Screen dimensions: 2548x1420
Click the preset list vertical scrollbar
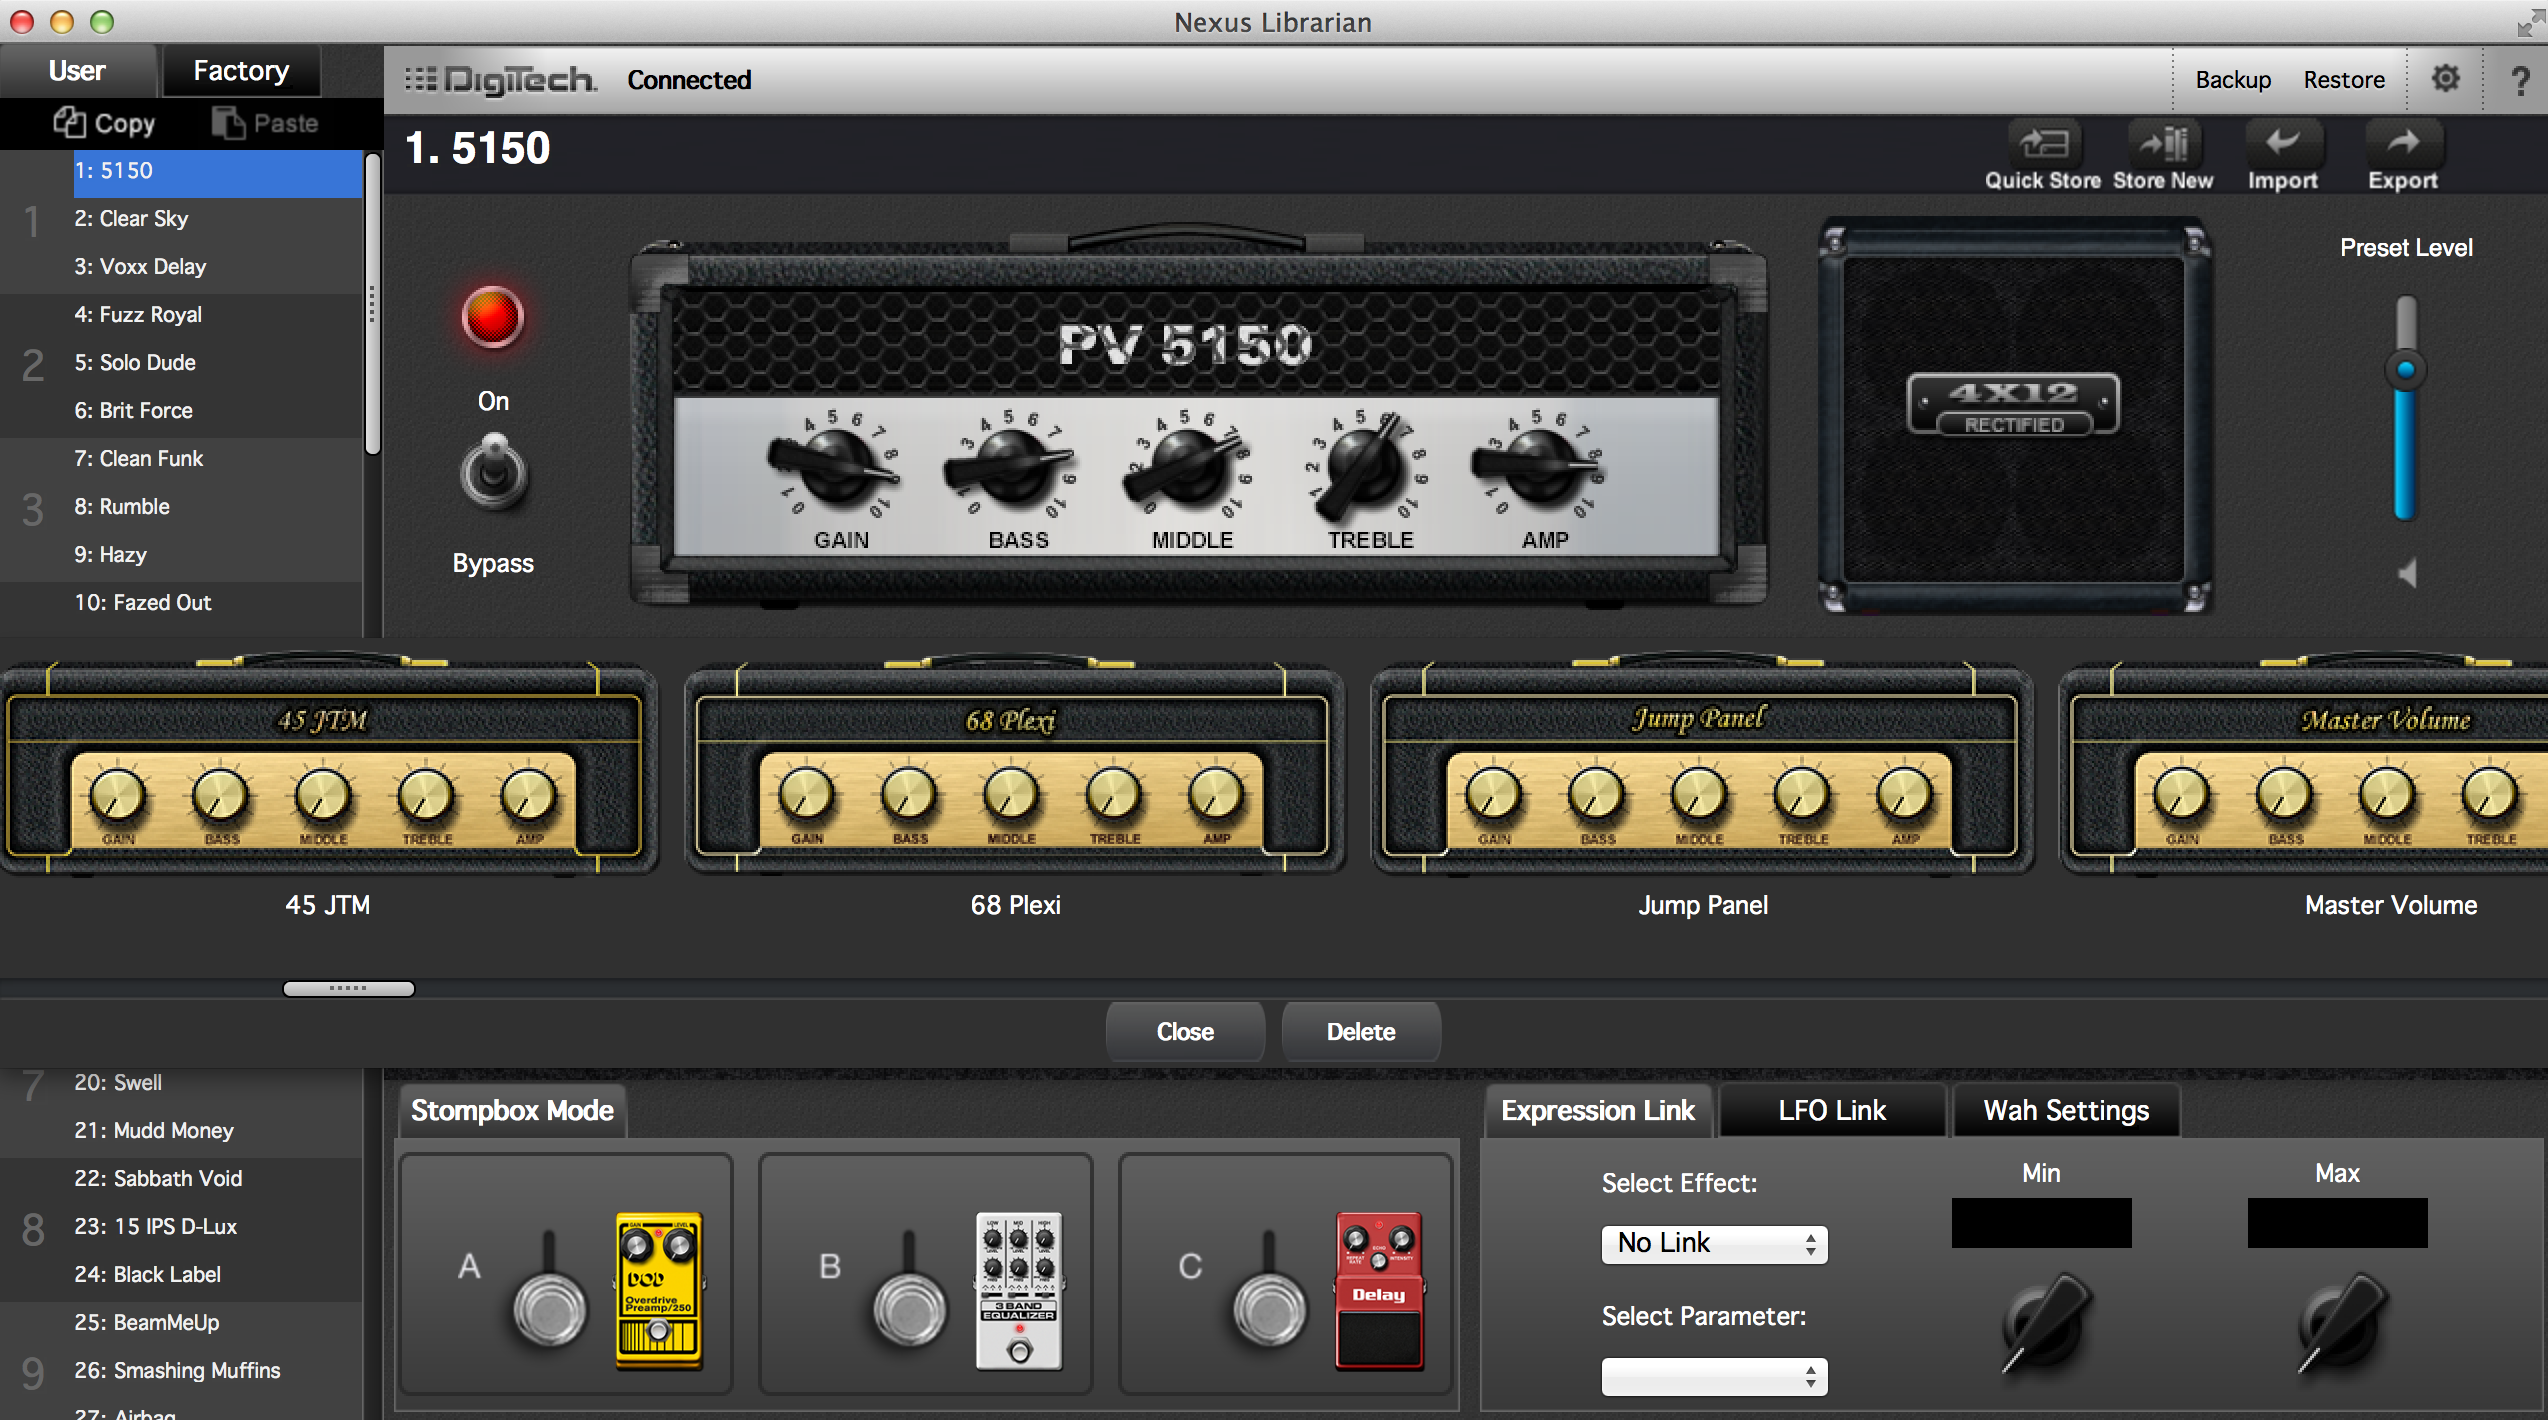point(372,303)
